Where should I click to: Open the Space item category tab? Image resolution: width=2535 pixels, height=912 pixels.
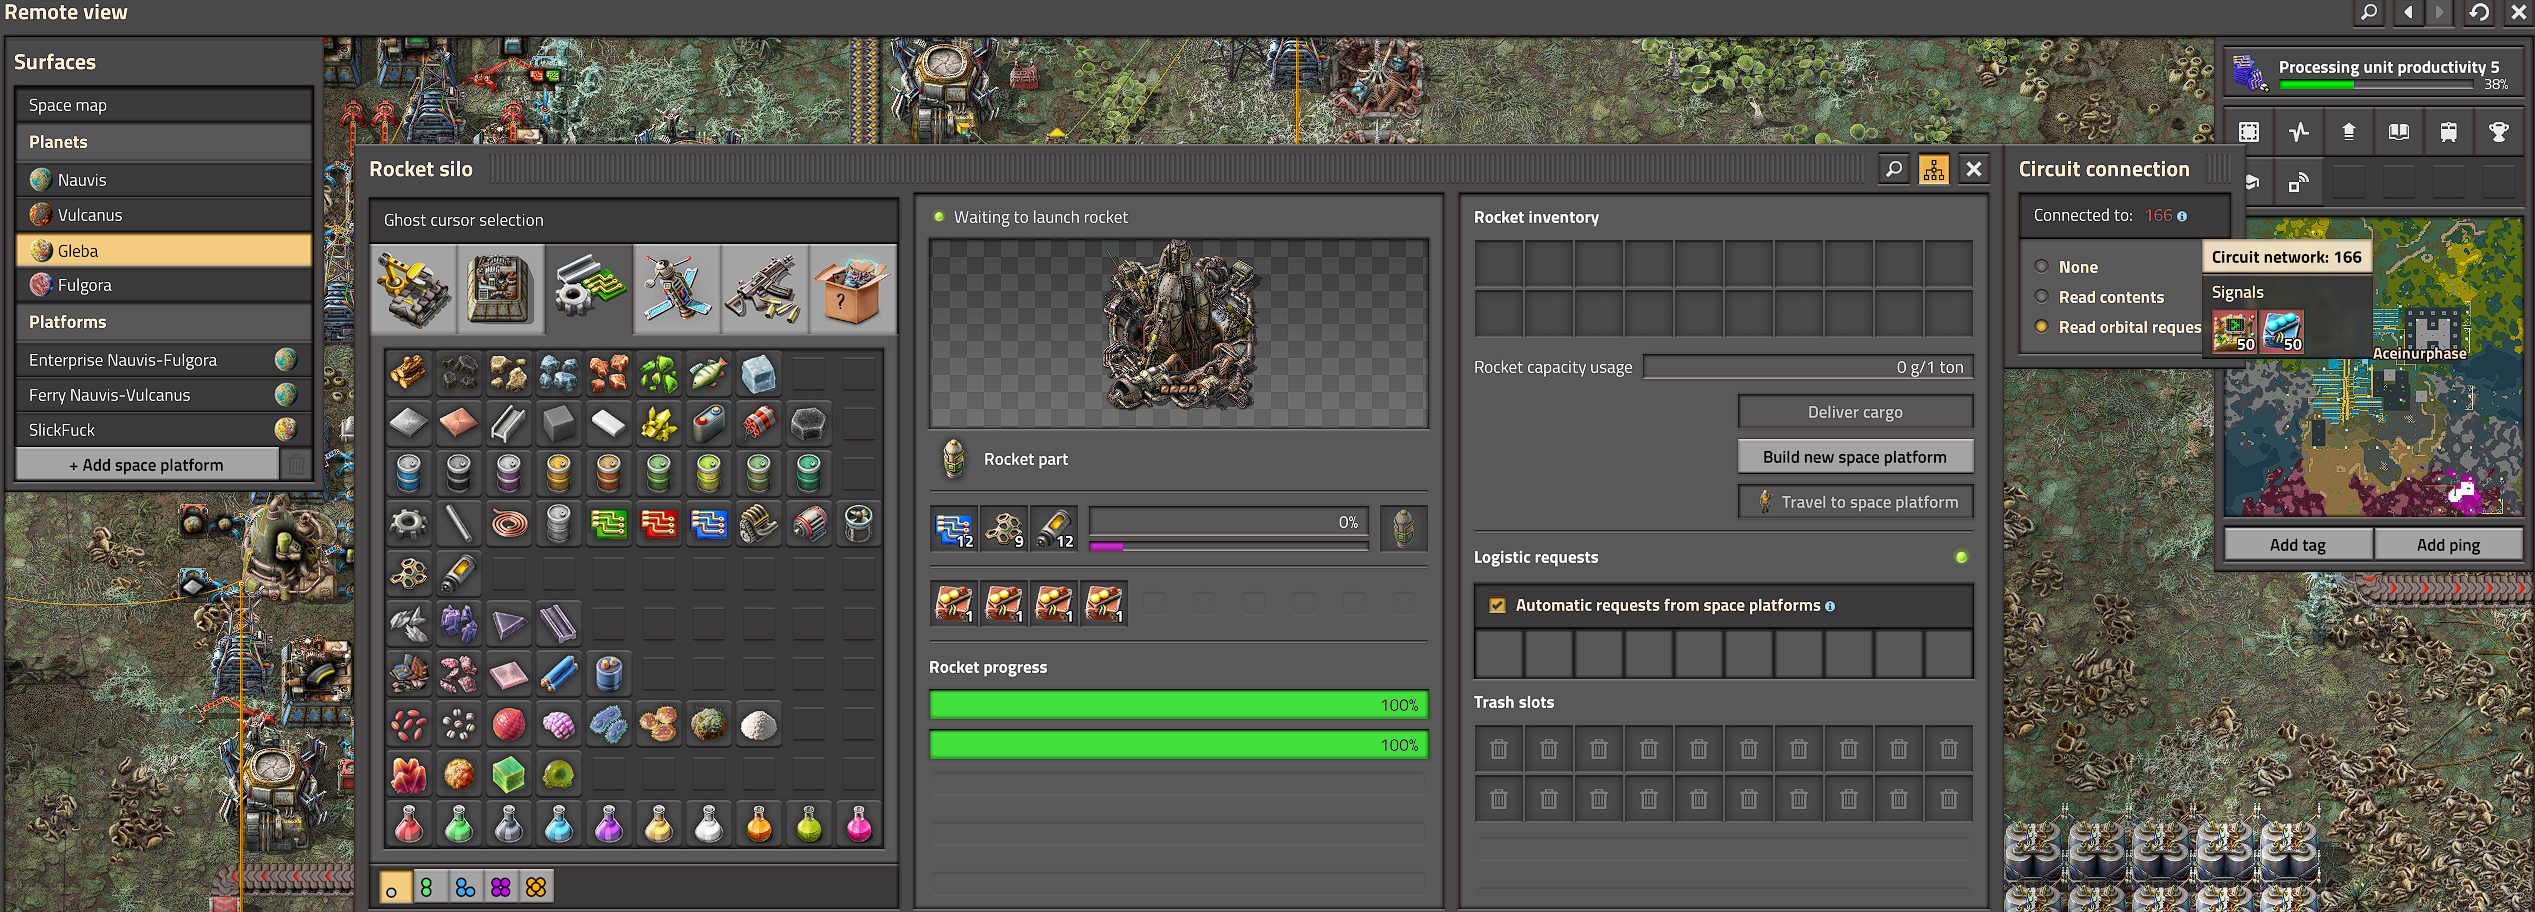[677, 289]
